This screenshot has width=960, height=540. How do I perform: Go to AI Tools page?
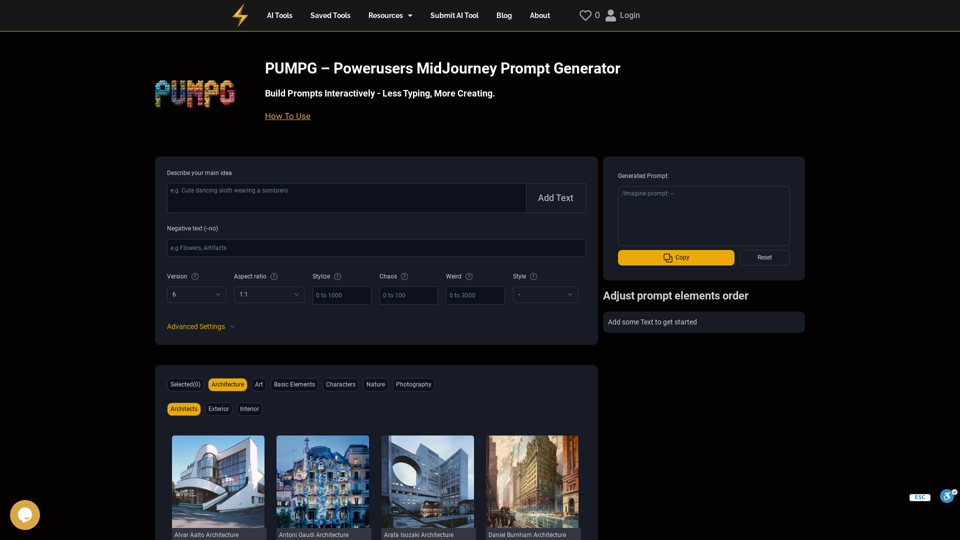(x=279, y=15)
